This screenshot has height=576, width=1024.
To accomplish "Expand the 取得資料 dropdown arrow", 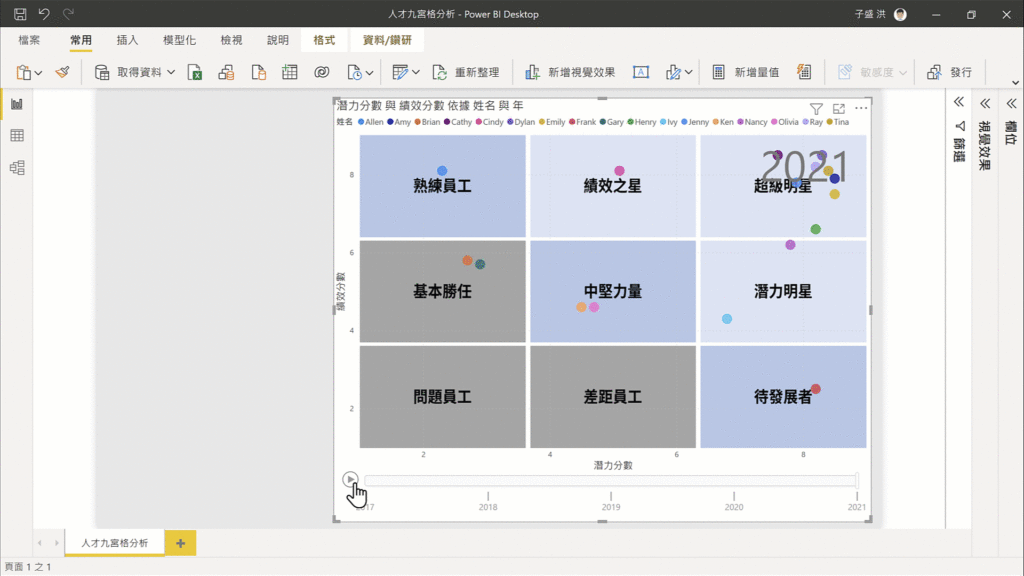I will 171,72.
